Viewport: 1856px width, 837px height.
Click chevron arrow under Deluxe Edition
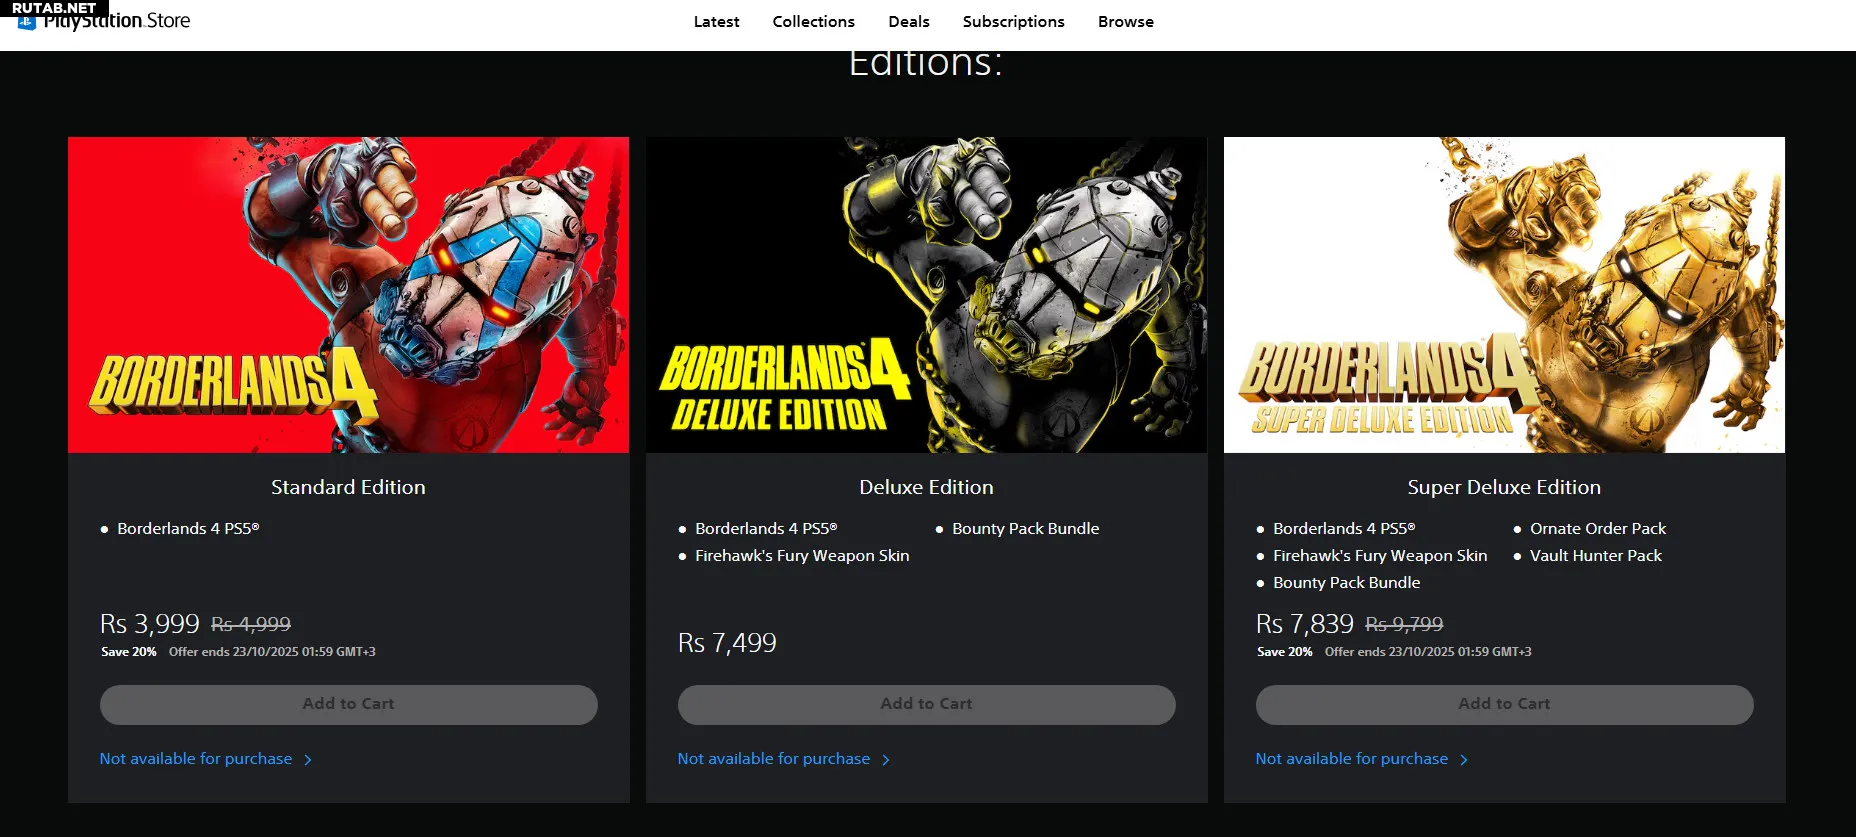(886, 760)
